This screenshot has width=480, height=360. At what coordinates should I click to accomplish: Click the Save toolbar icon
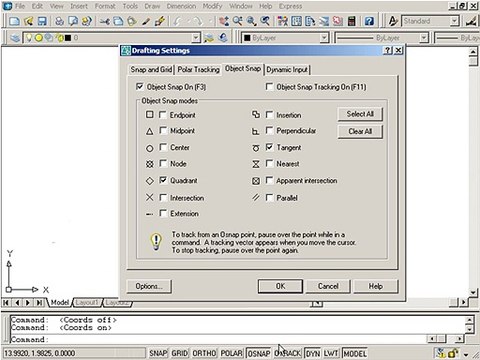tap(42, 21)
